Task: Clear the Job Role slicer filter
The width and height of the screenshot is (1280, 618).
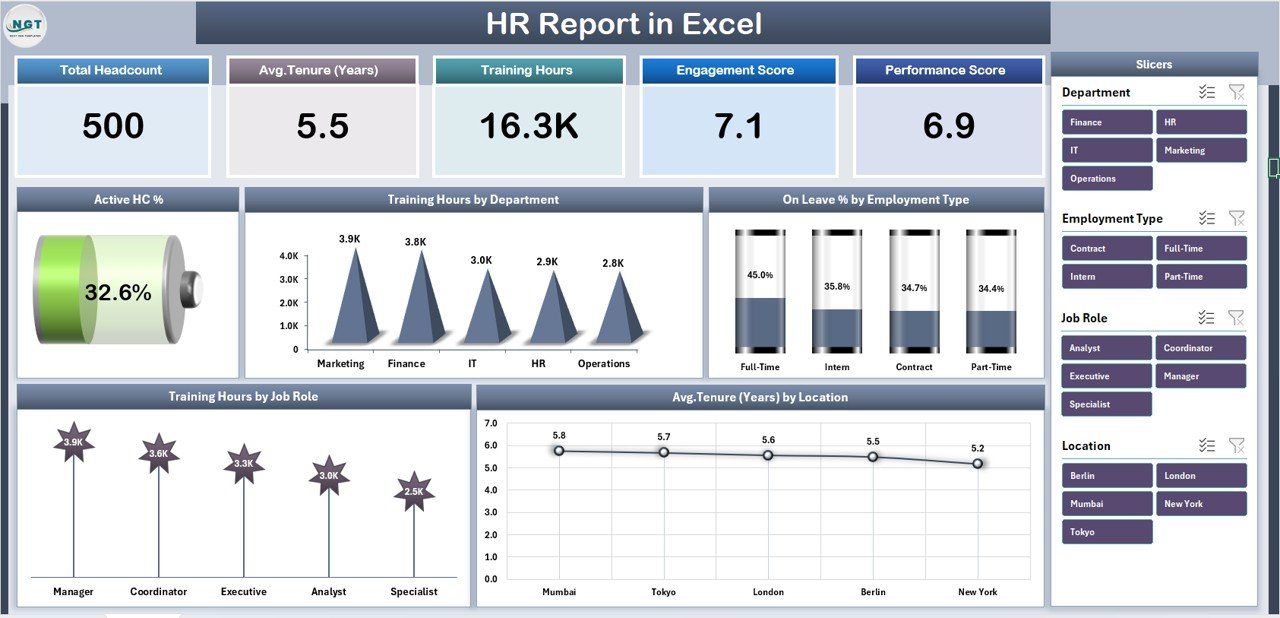Action: (1237, 317)
